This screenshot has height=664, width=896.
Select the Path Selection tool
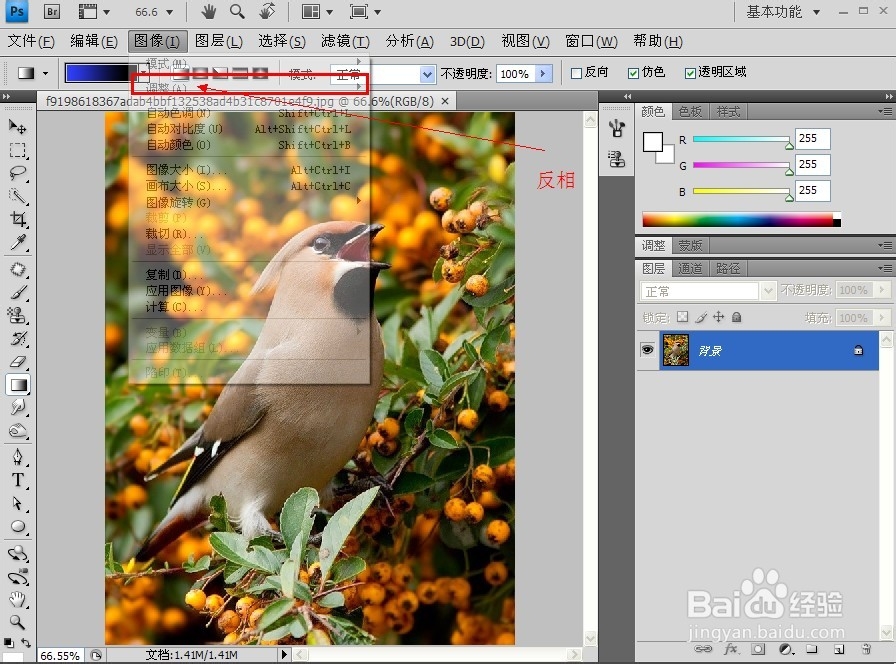pyautogui.click(x=18, y=503)
